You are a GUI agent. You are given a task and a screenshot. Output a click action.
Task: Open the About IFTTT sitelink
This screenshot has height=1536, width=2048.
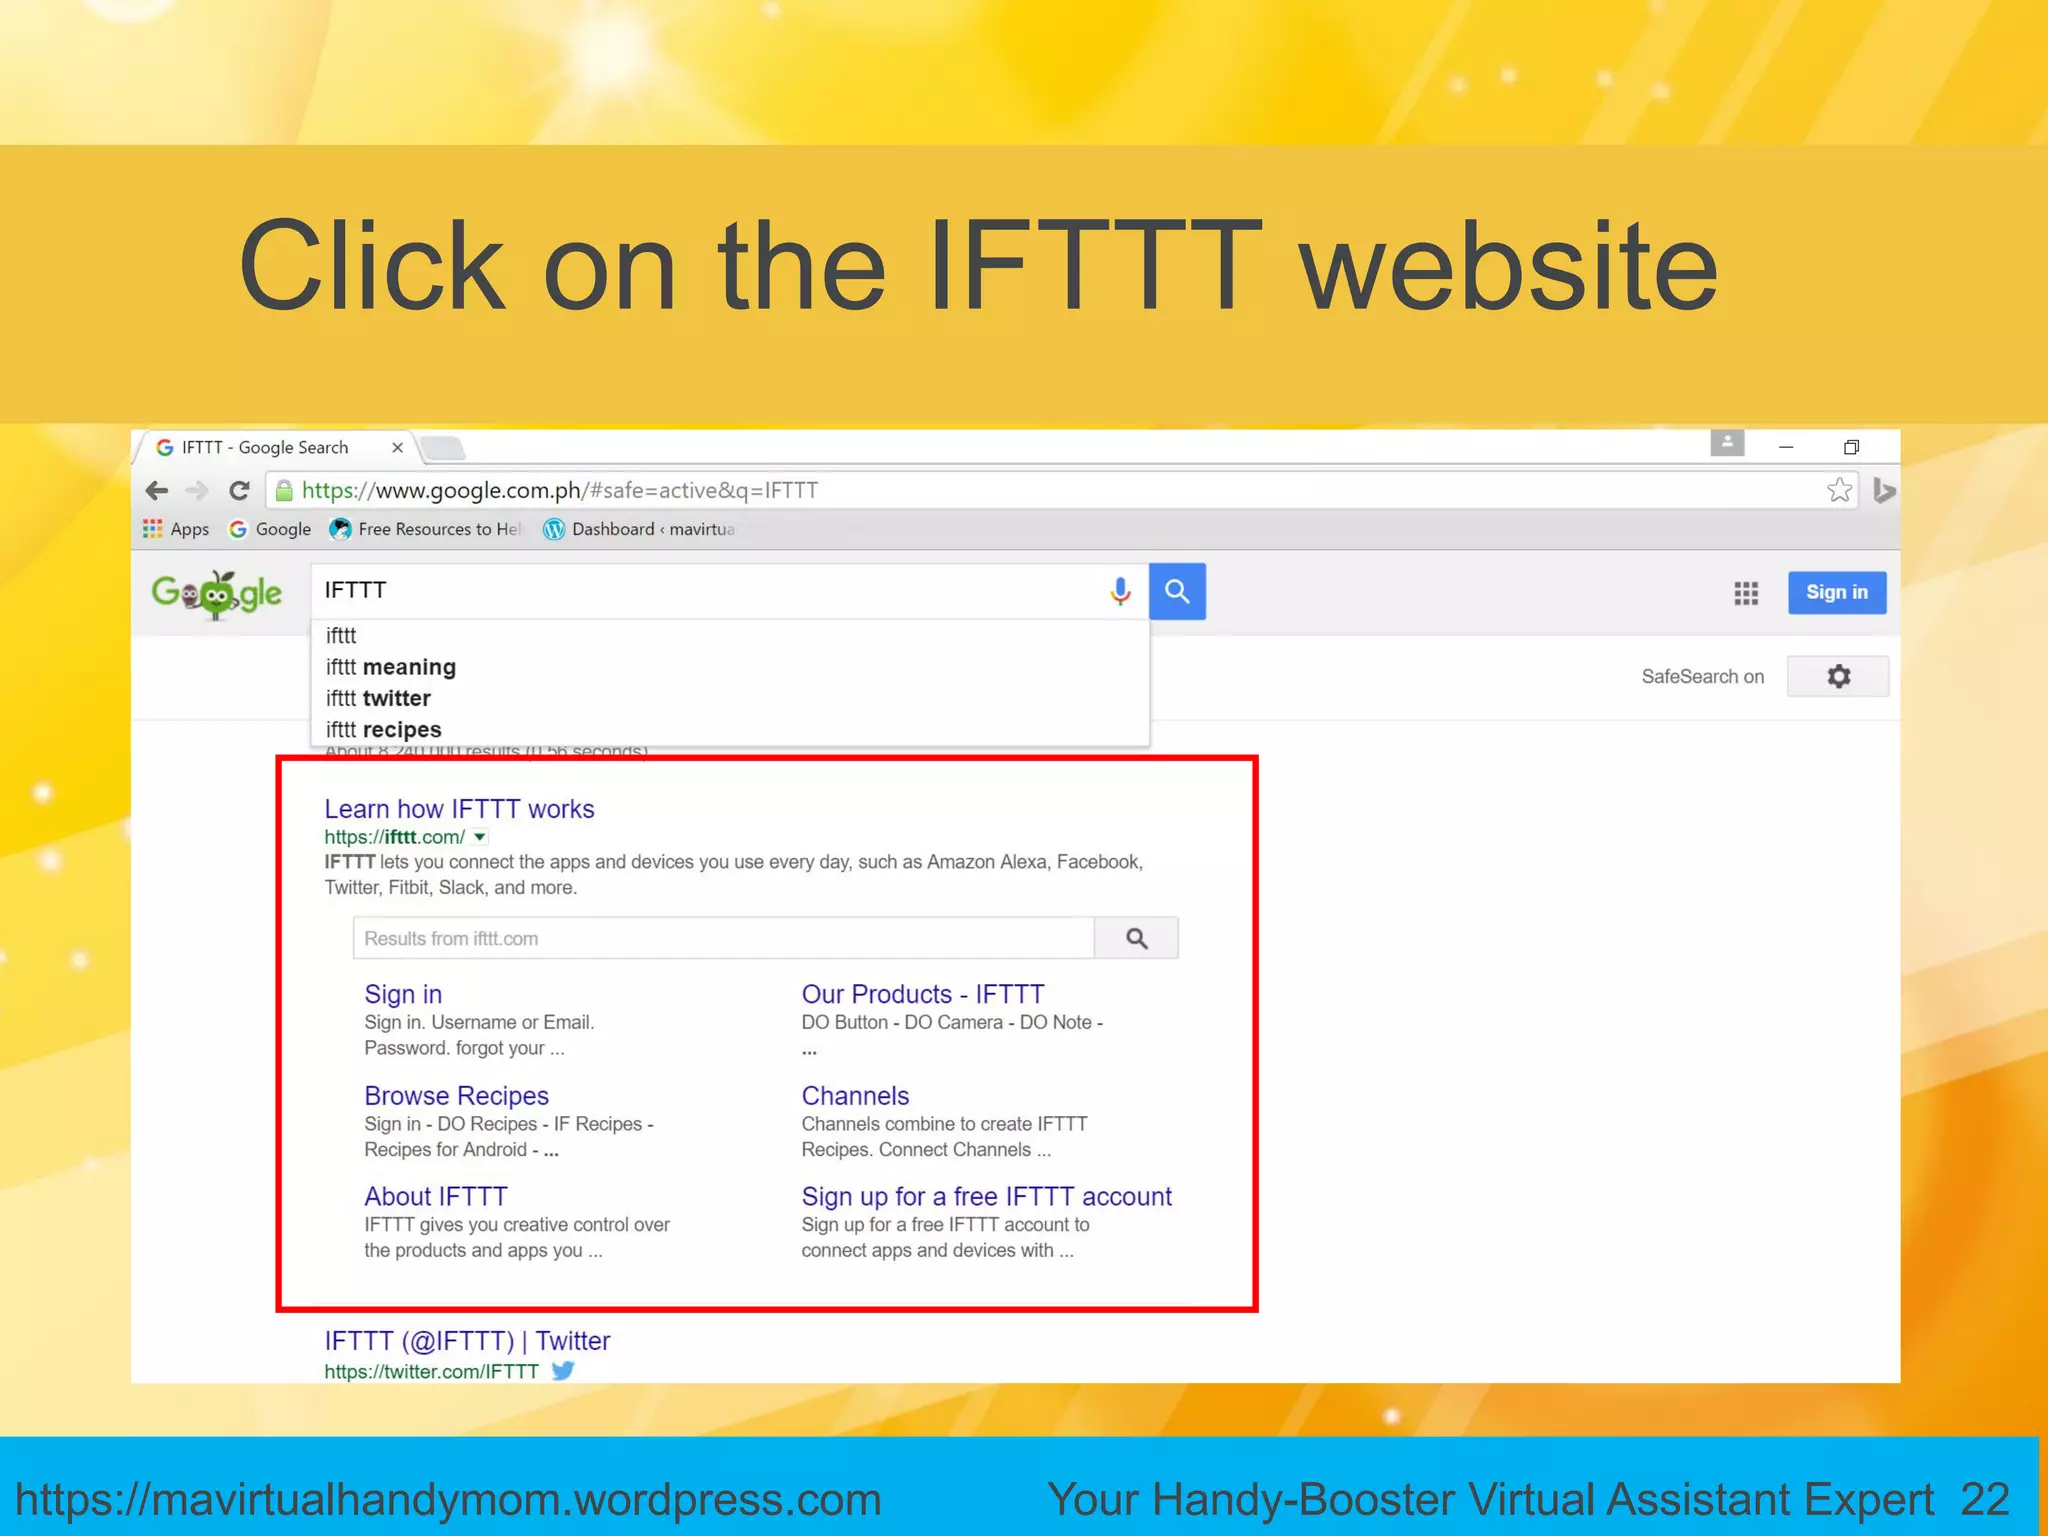coord(435,1196)
